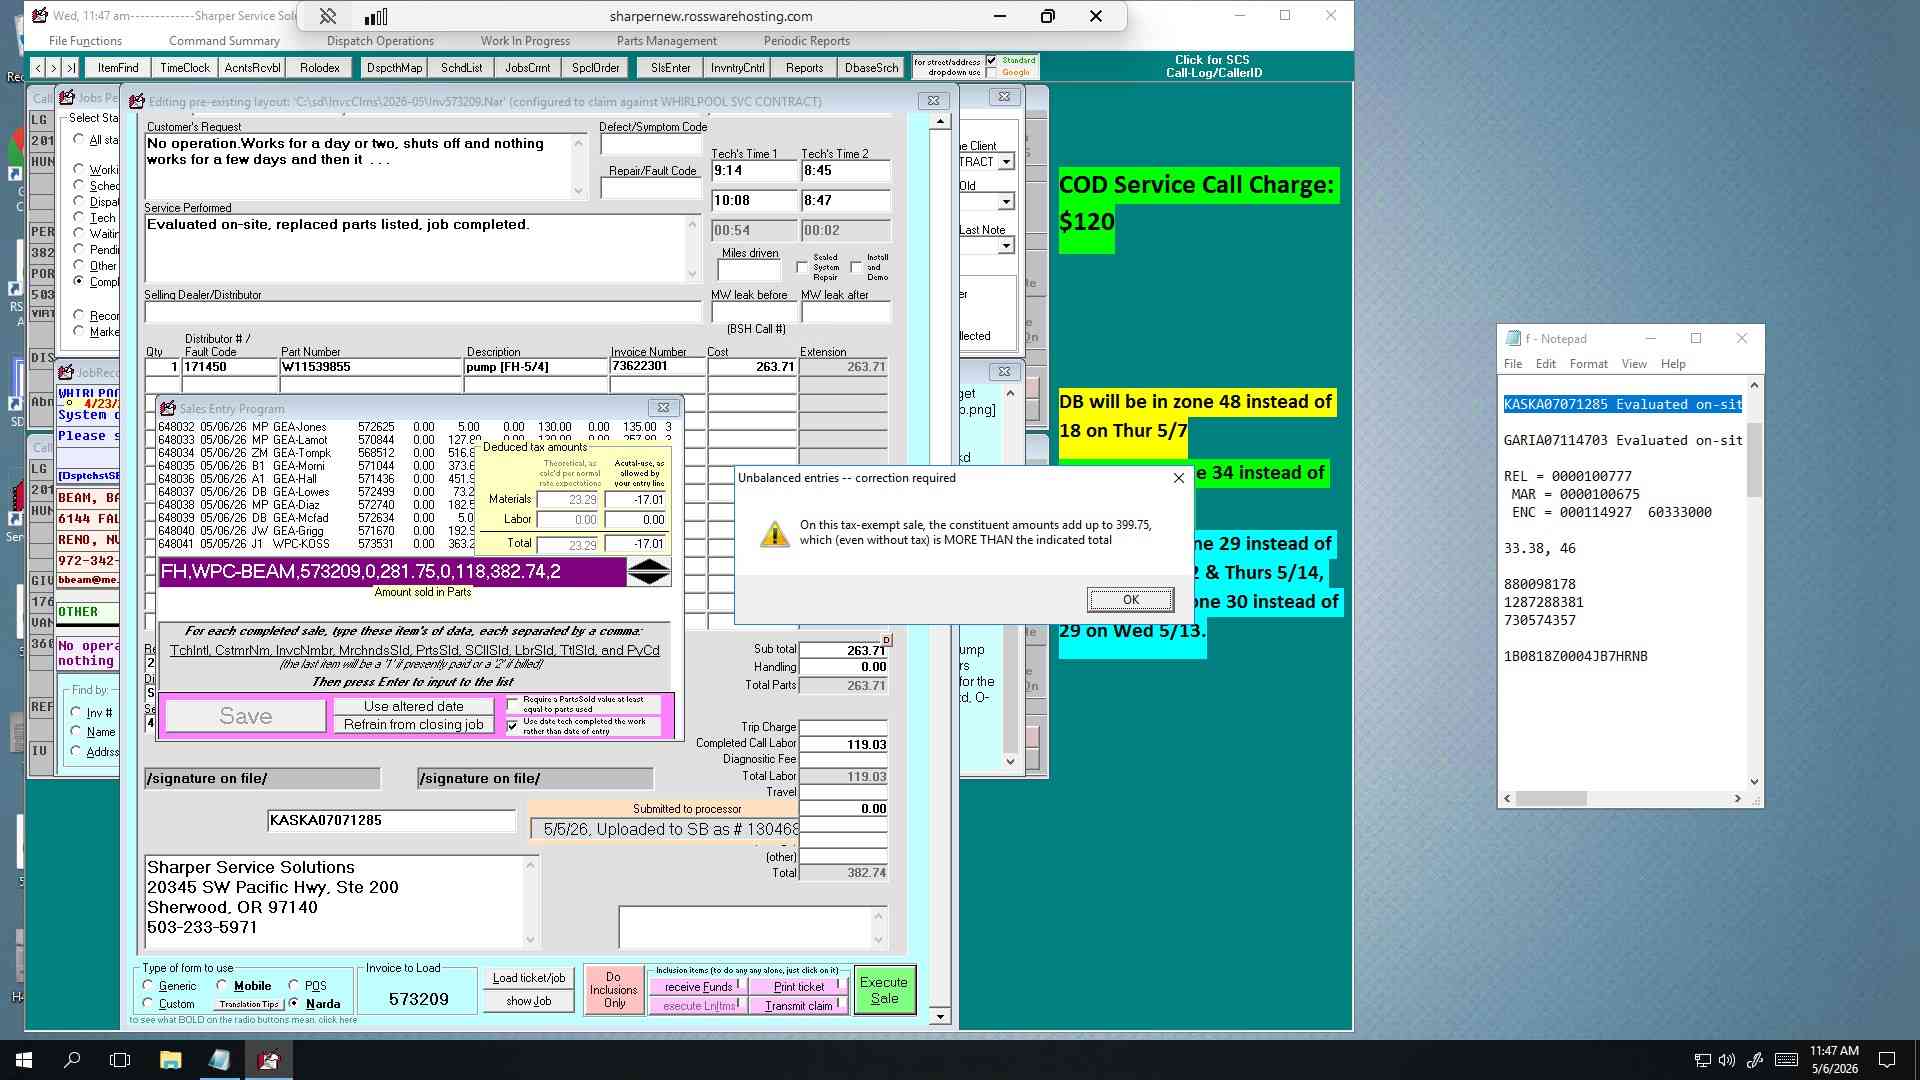Viewport: 1920px width, 1080px height.
Task: Expand the Last Note dropdown arrow
Action: (1006, 246)
